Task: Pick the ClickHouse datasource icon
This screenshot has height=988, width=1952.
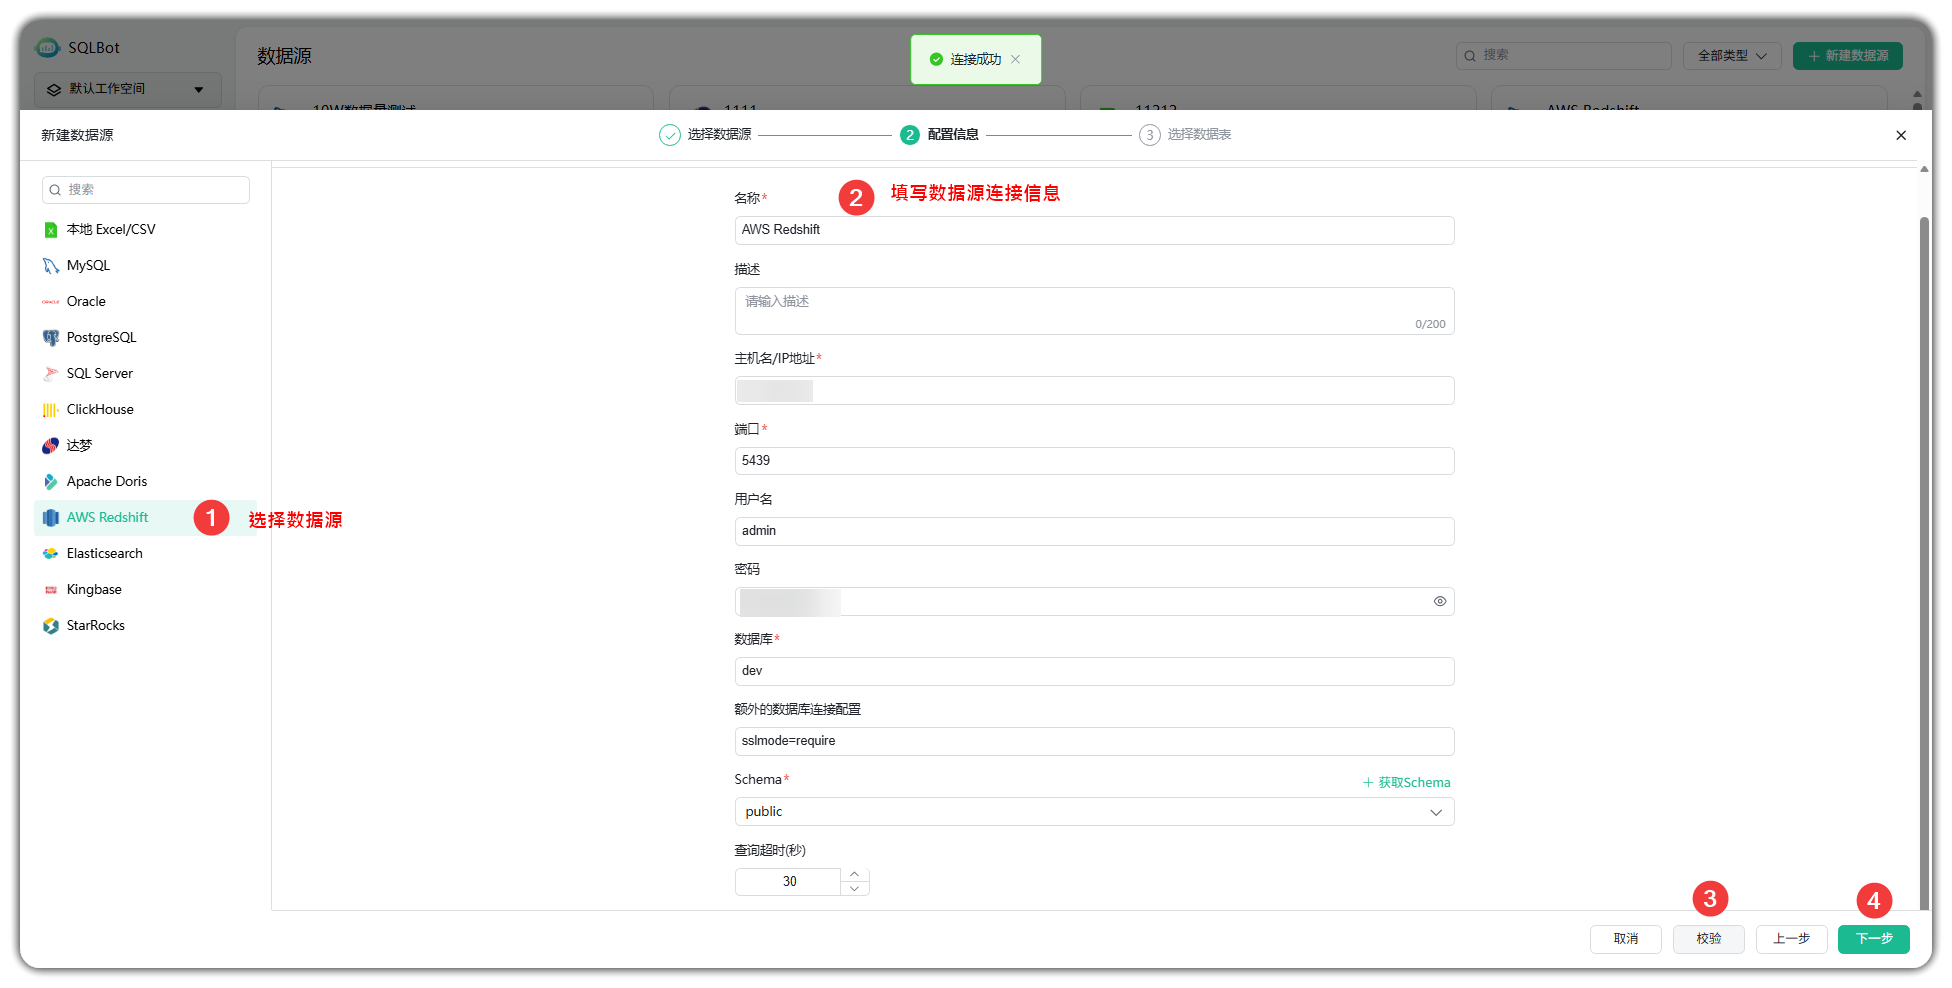Action: (51, 410)
